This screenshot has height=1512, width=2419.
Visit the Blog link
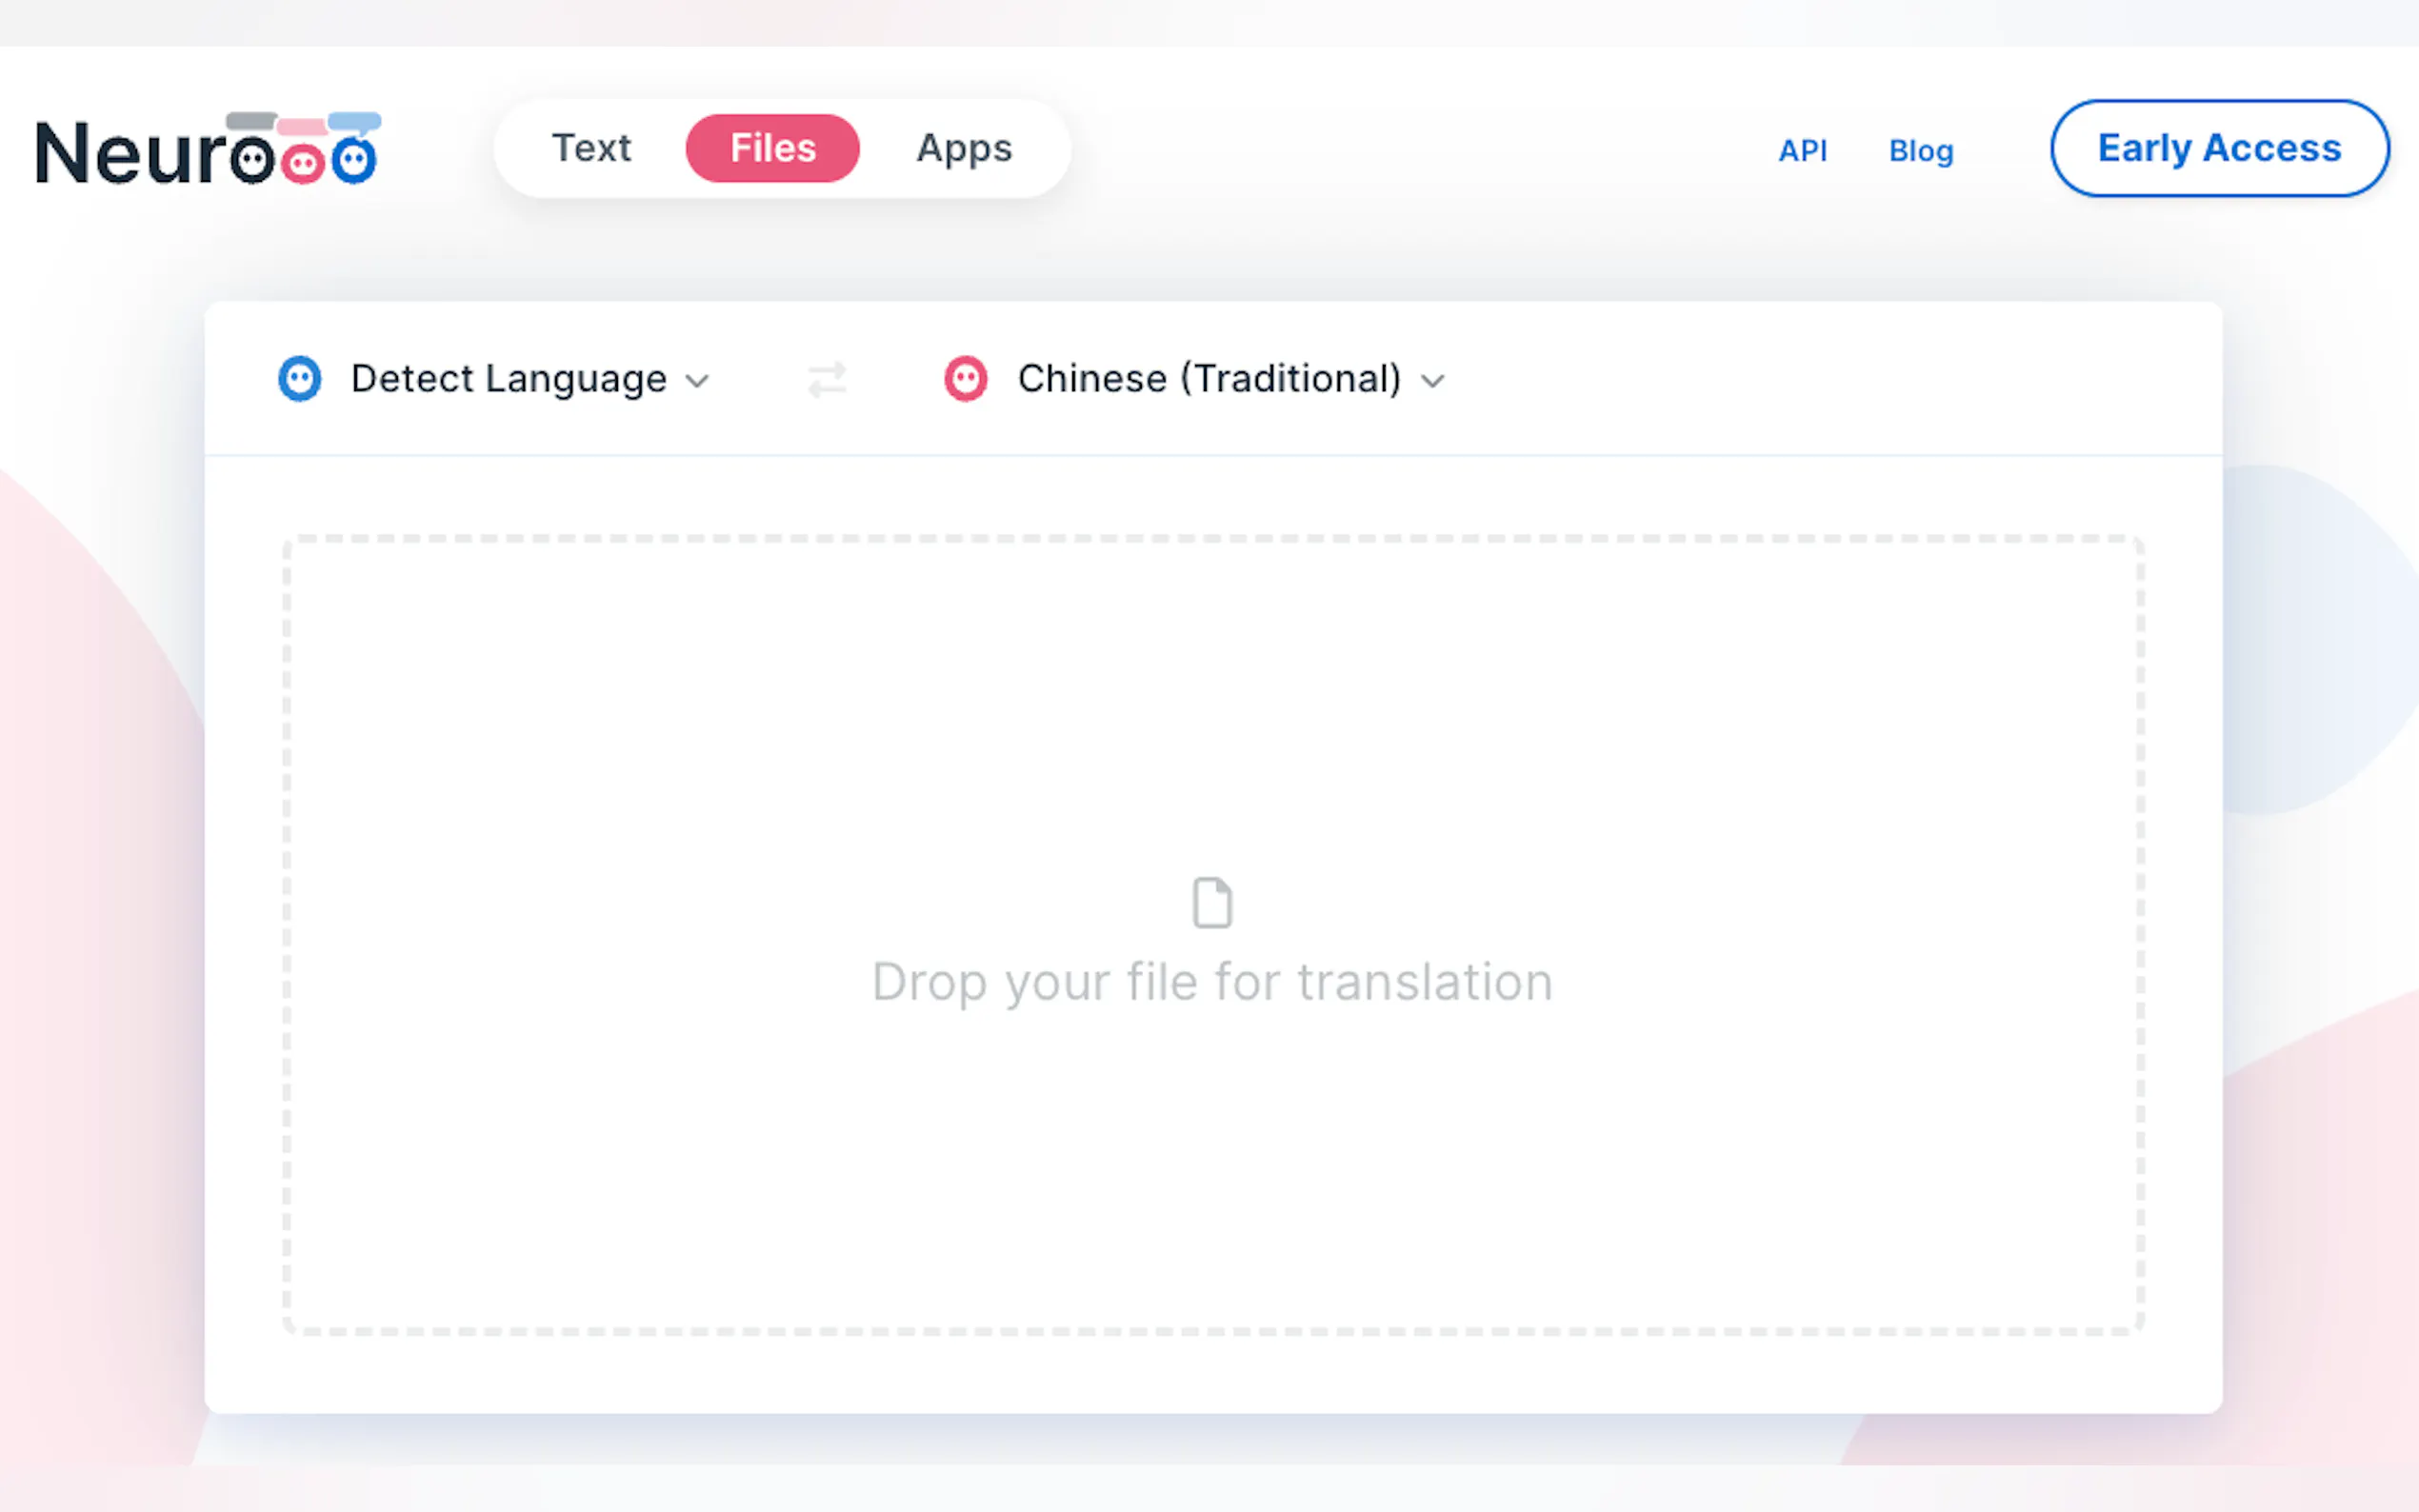click(x=1920, y=151)
